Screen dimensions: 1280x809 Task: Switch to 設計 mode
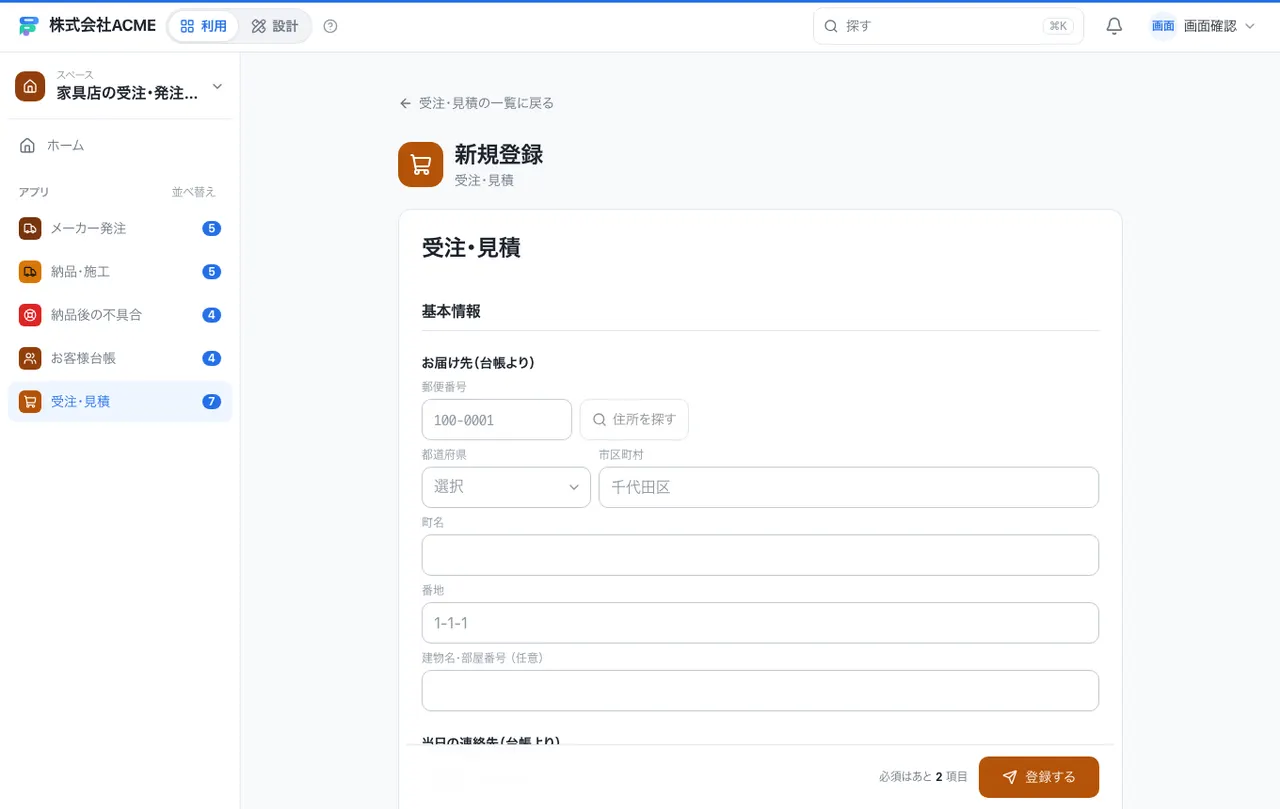[275, 26]
